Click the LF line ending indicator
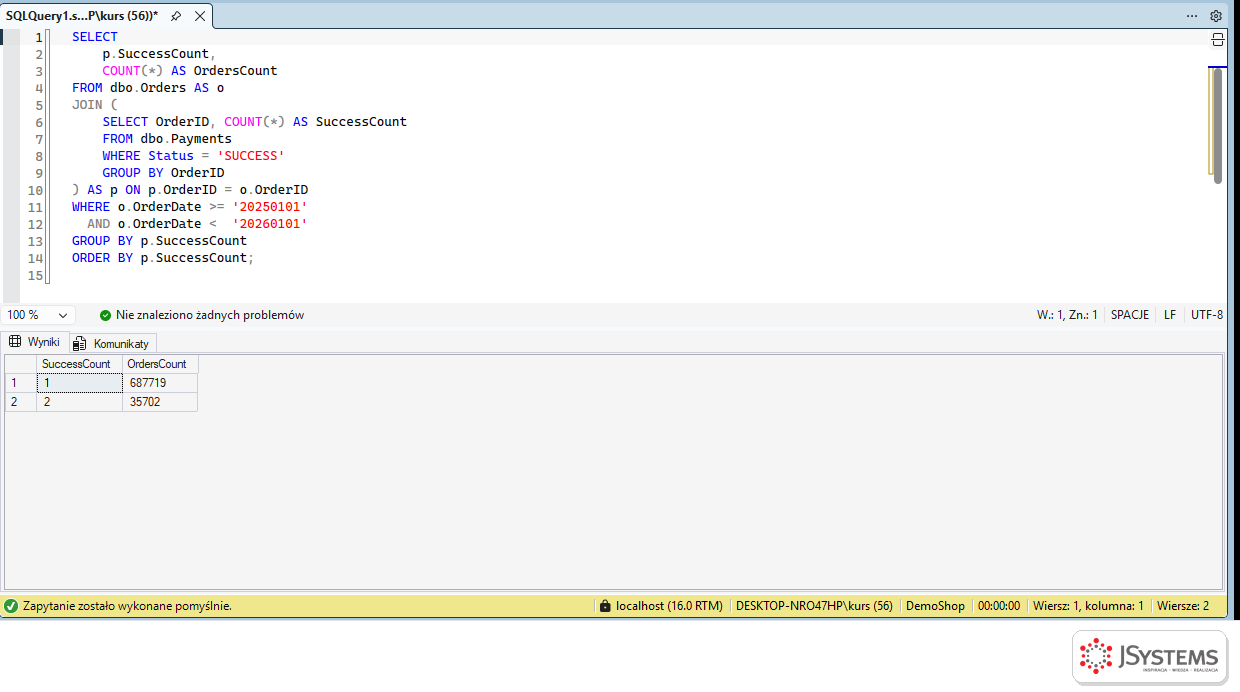The image size is (1240, 692). click(x=1170, y=315)
